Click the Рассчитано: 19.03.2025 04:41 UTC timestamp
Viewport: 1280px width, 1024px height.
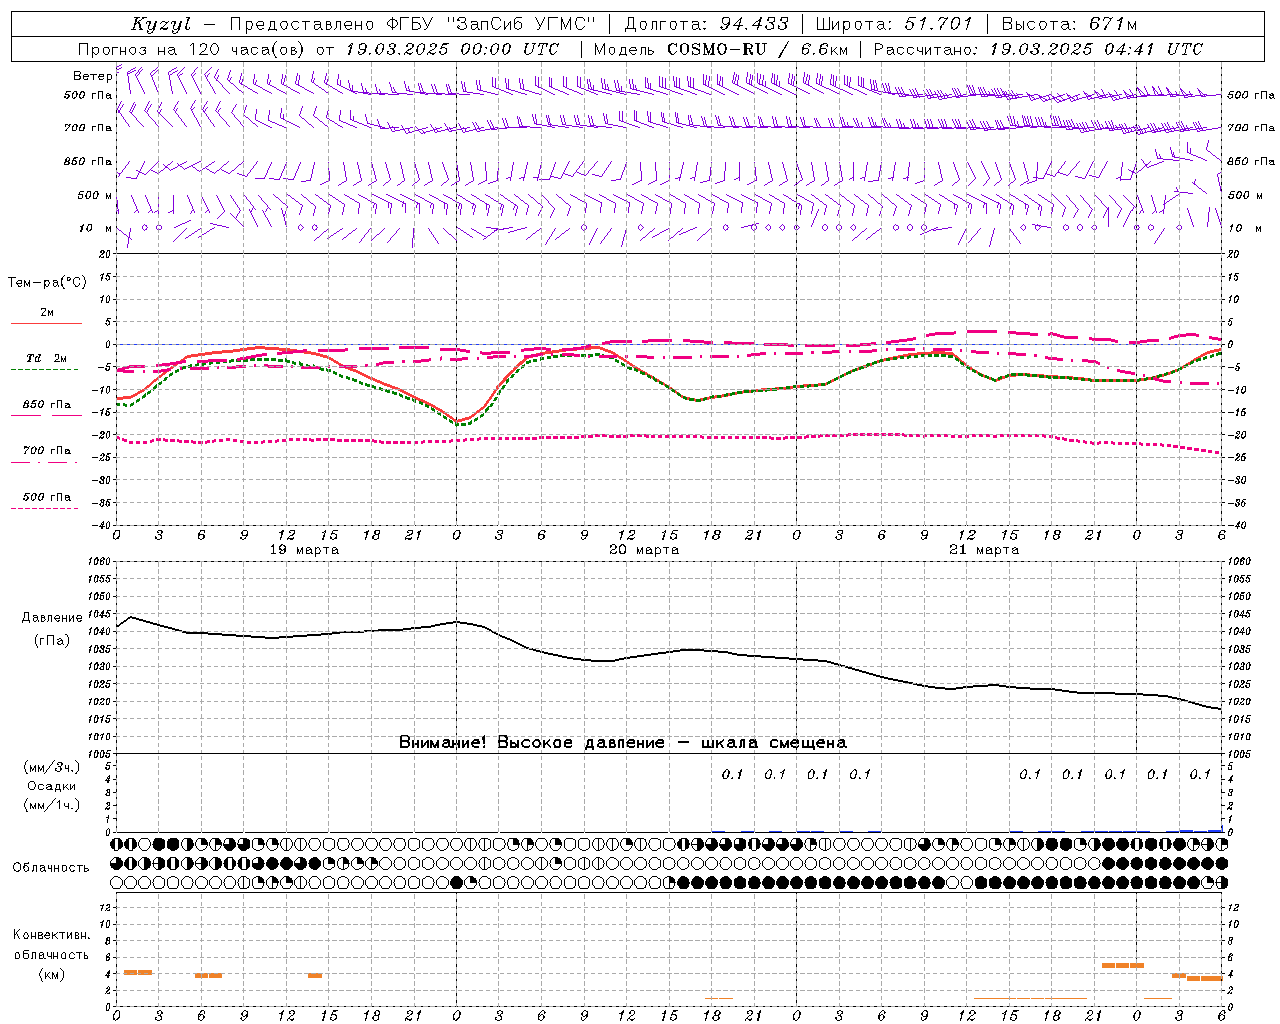tap(1038, 49)
